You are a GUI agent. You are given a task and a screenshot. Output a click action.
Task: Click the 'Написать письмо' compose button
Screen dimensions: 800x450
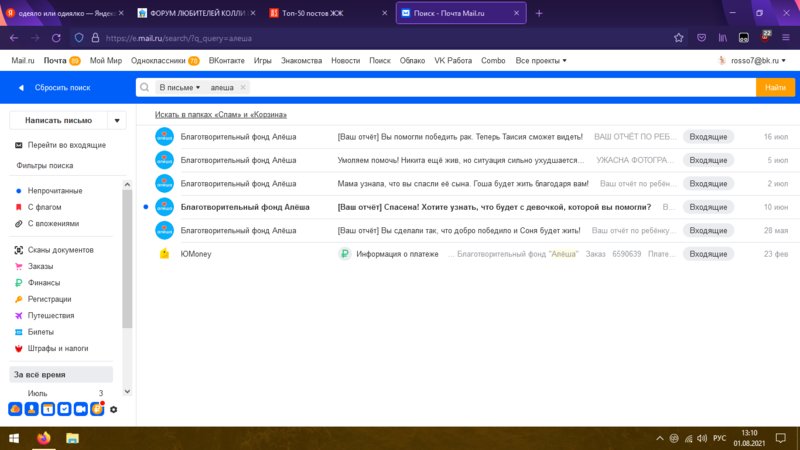tap(59, 120)
